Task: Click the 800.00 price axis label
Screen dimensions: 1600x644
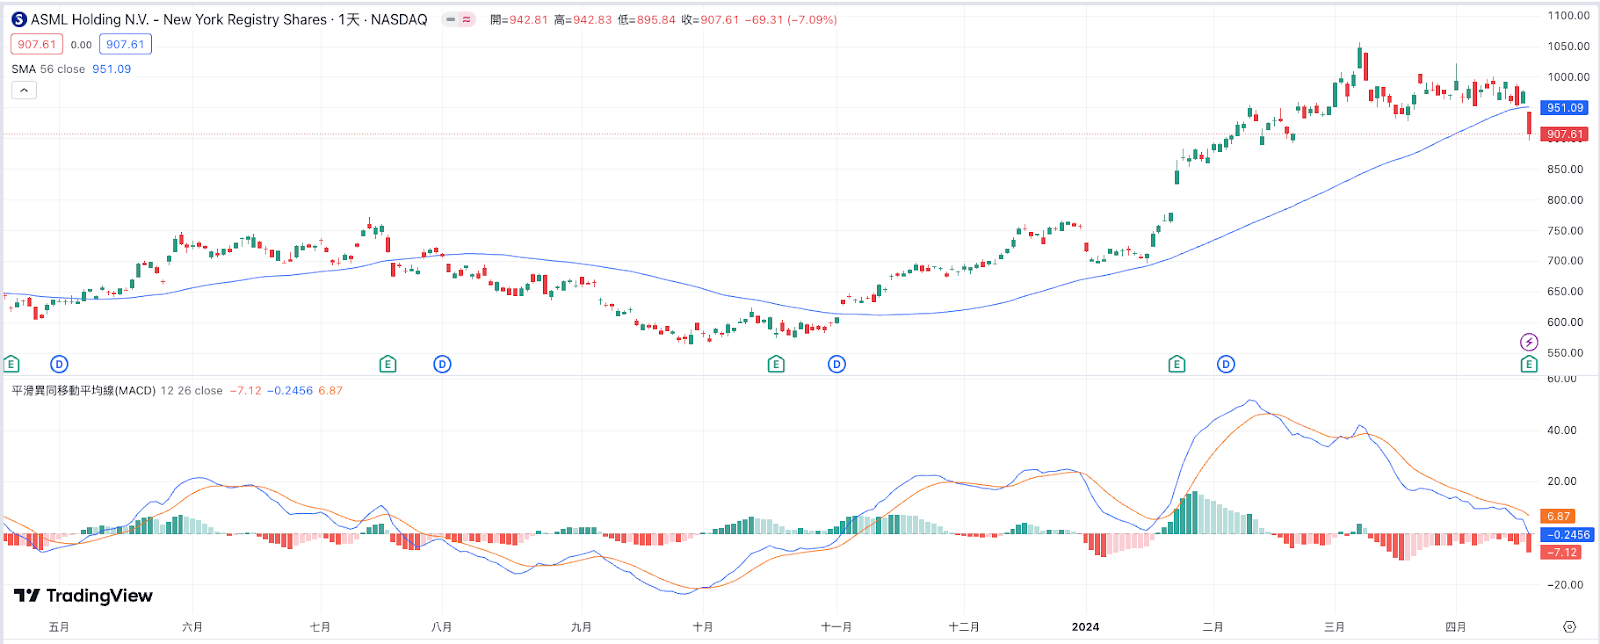Action: (x=1565, y=200)
